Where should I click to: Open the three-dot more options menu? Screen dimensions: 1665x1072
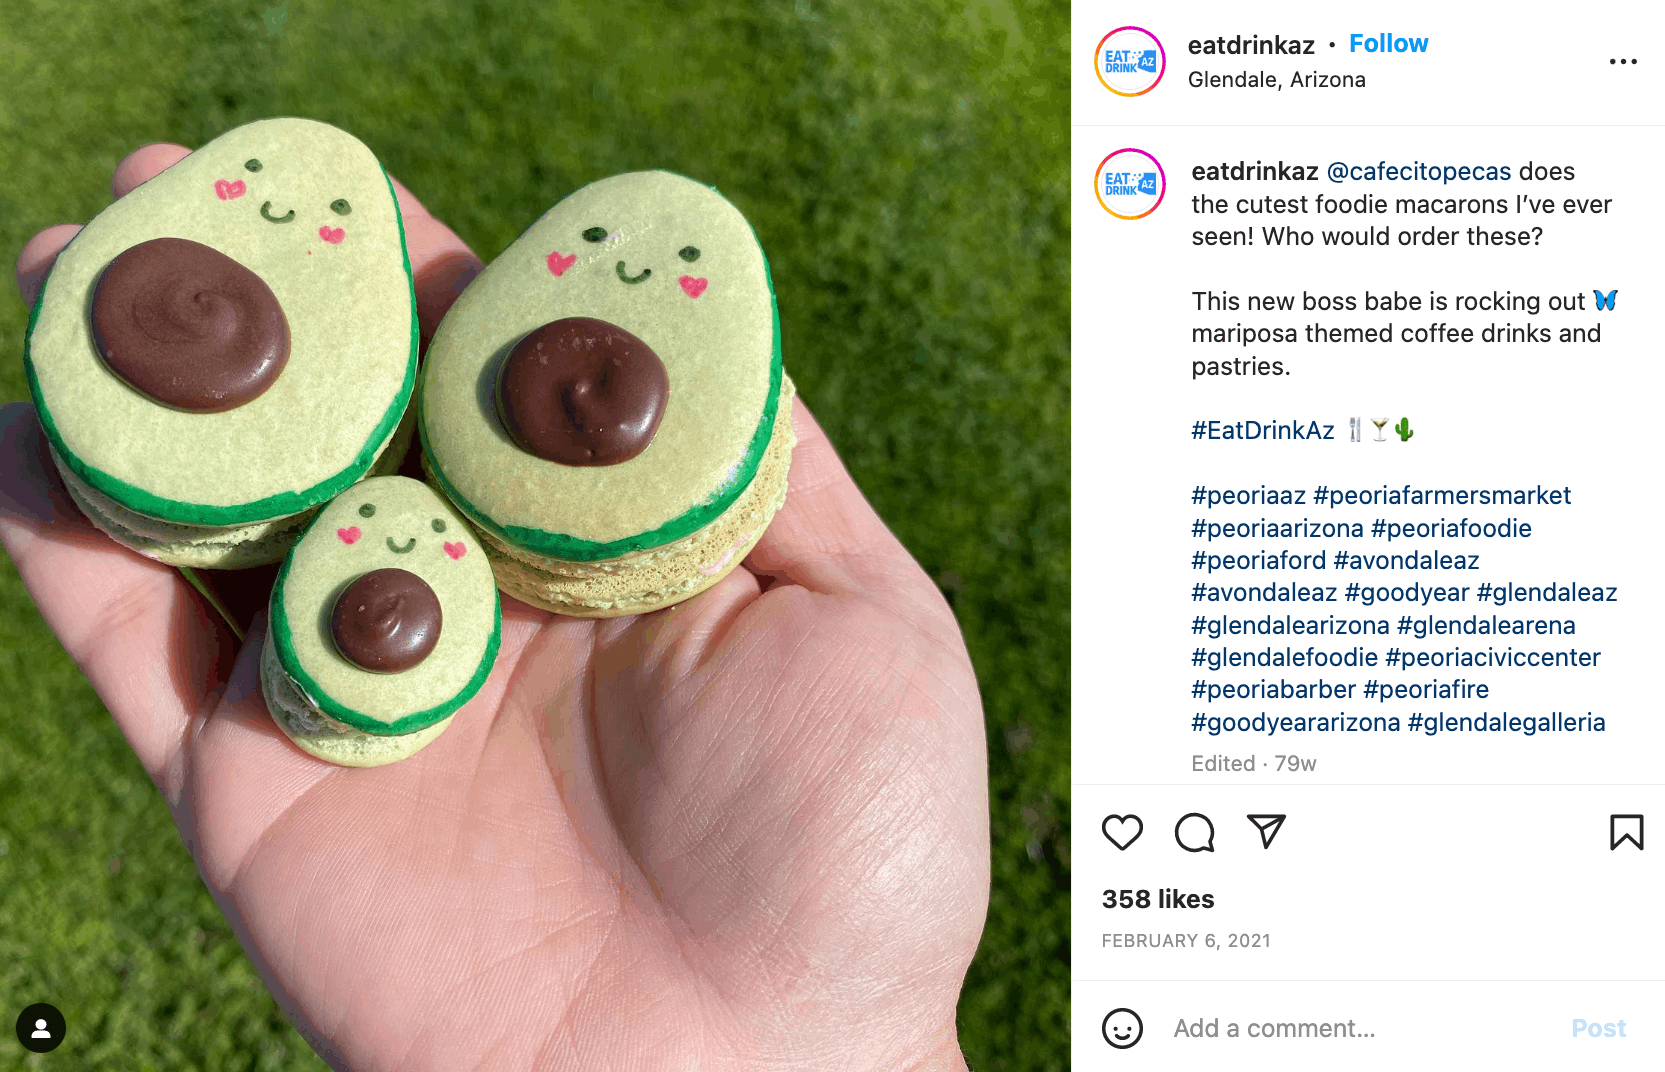pyautogui.click(x=1623, y=62)
